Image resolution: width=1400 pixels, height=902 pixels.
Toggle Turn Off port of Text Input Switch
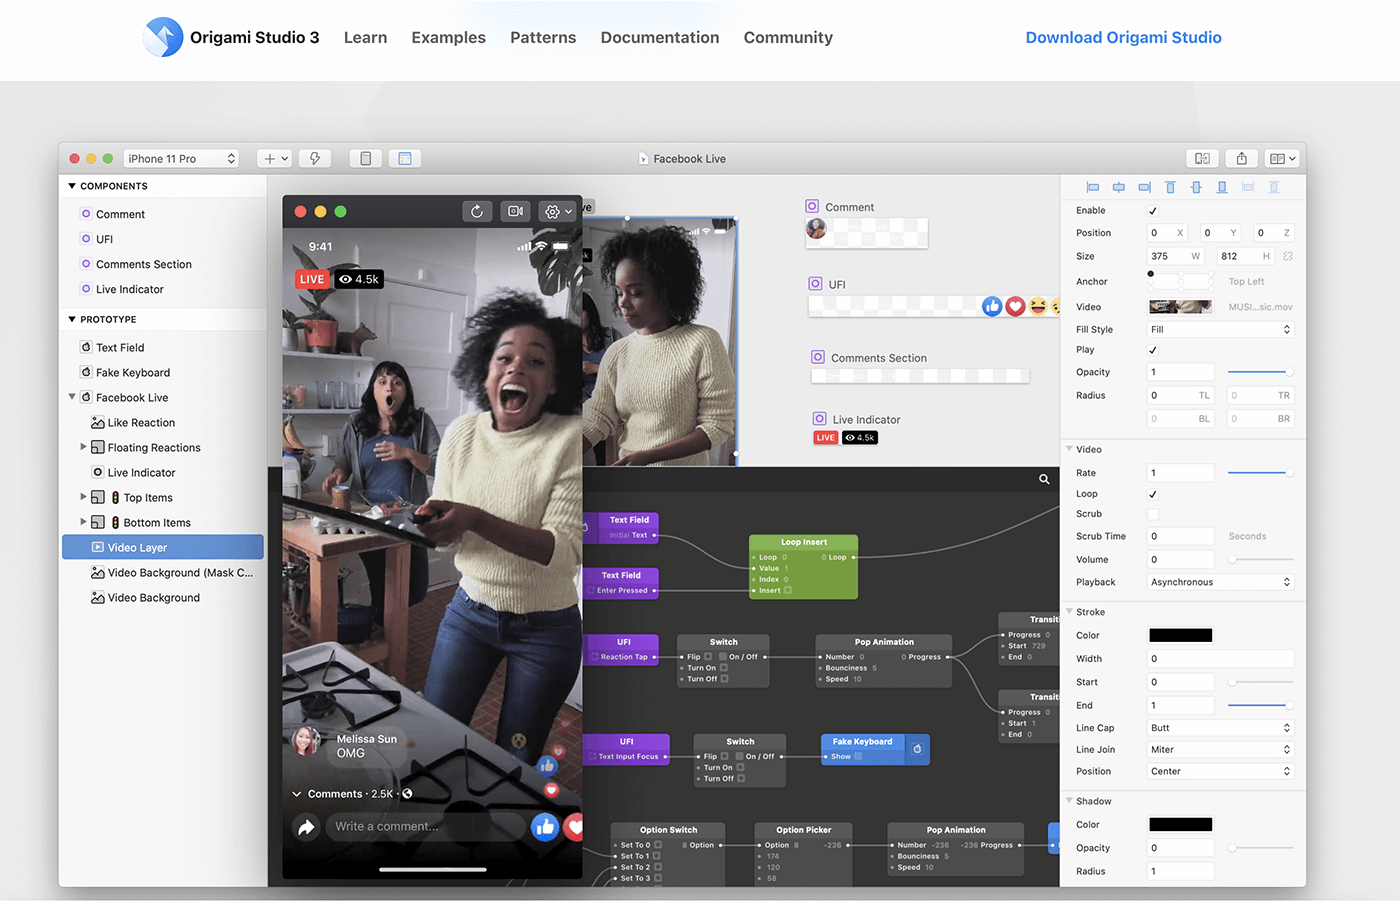[741, 778]
